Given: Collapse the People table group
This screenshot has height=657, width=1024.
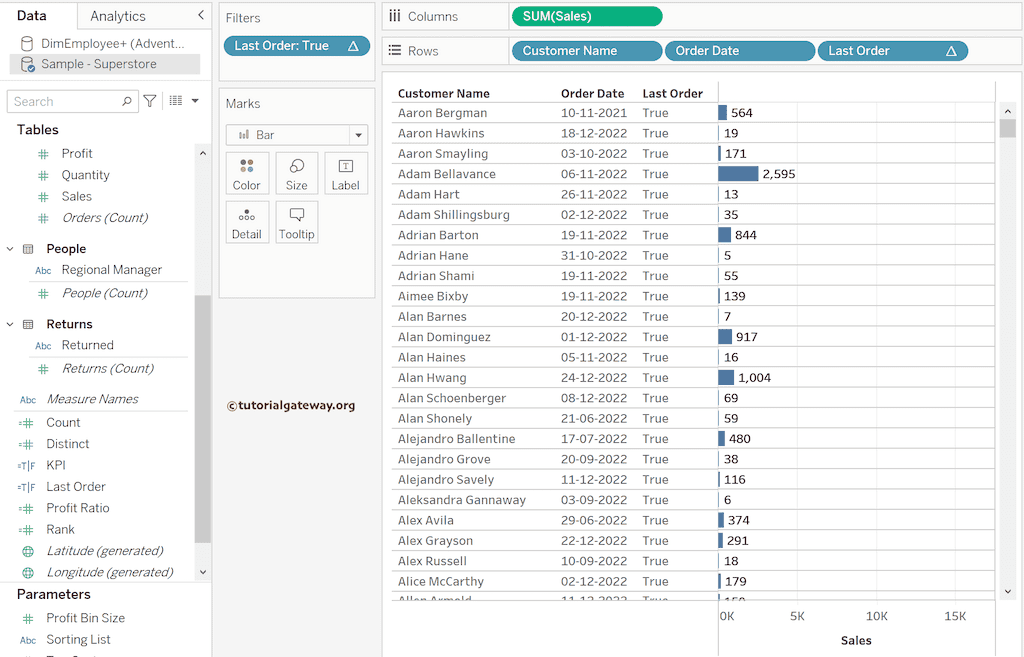Looking at the screenshot, I should [x=10, y=249].
